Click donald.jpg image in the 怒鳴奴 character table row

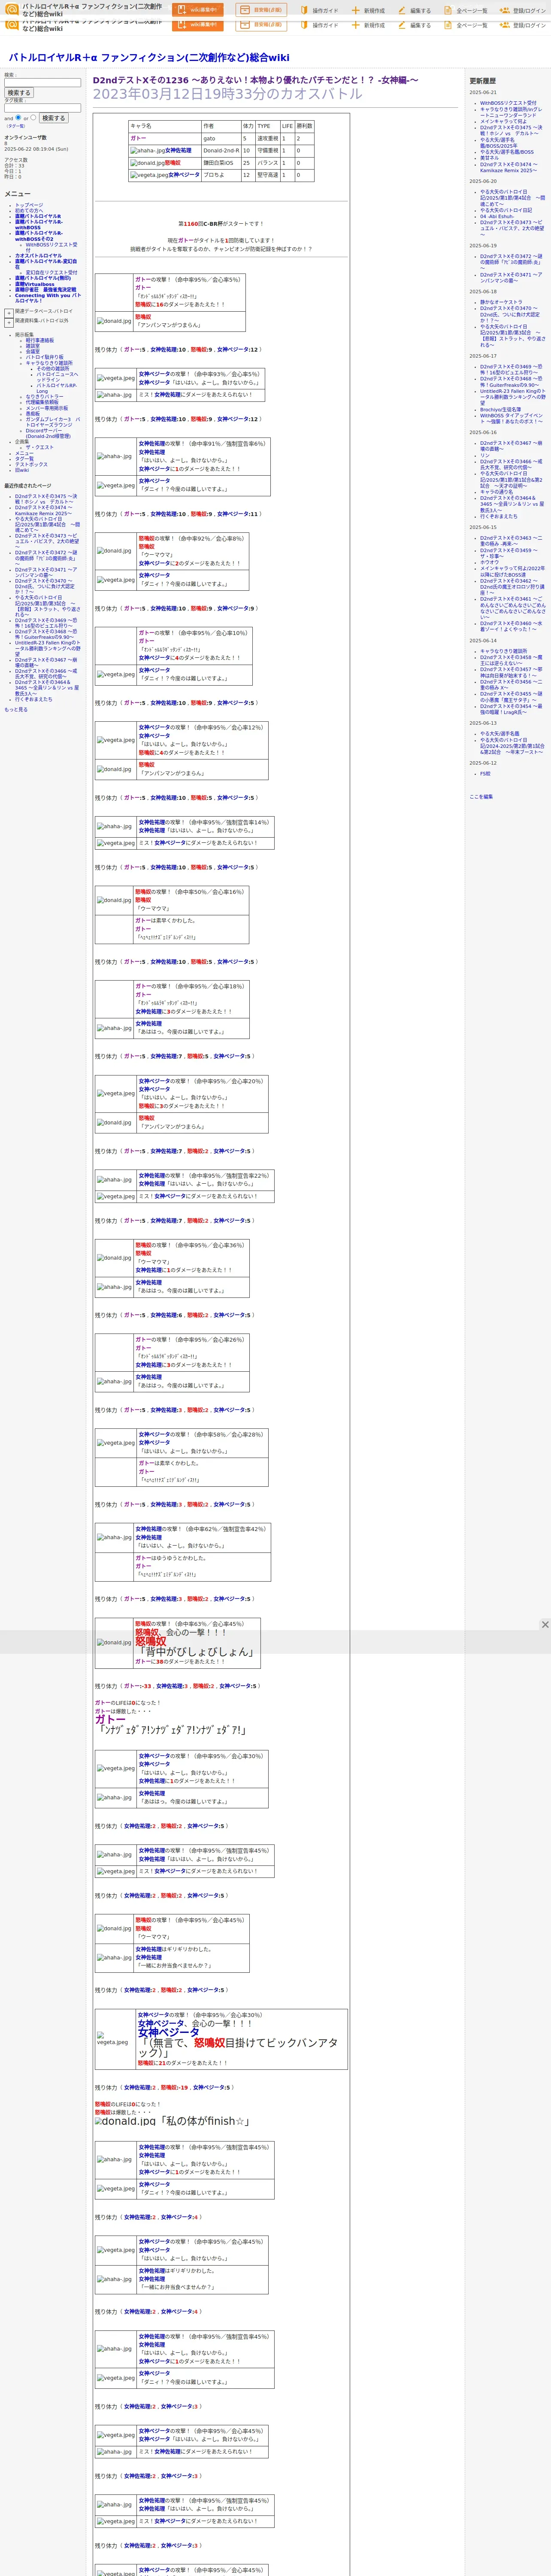coord(147,163)
